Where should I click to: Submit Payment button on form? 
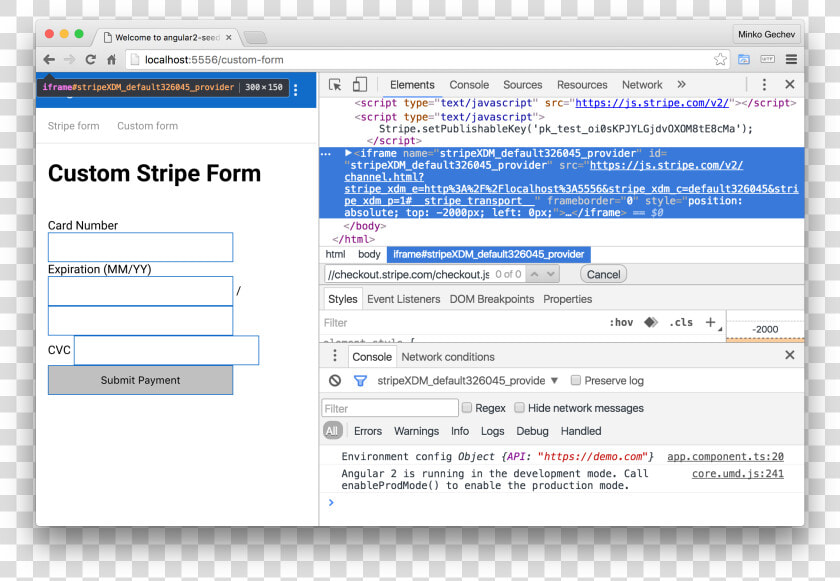(x=140, y=380)
